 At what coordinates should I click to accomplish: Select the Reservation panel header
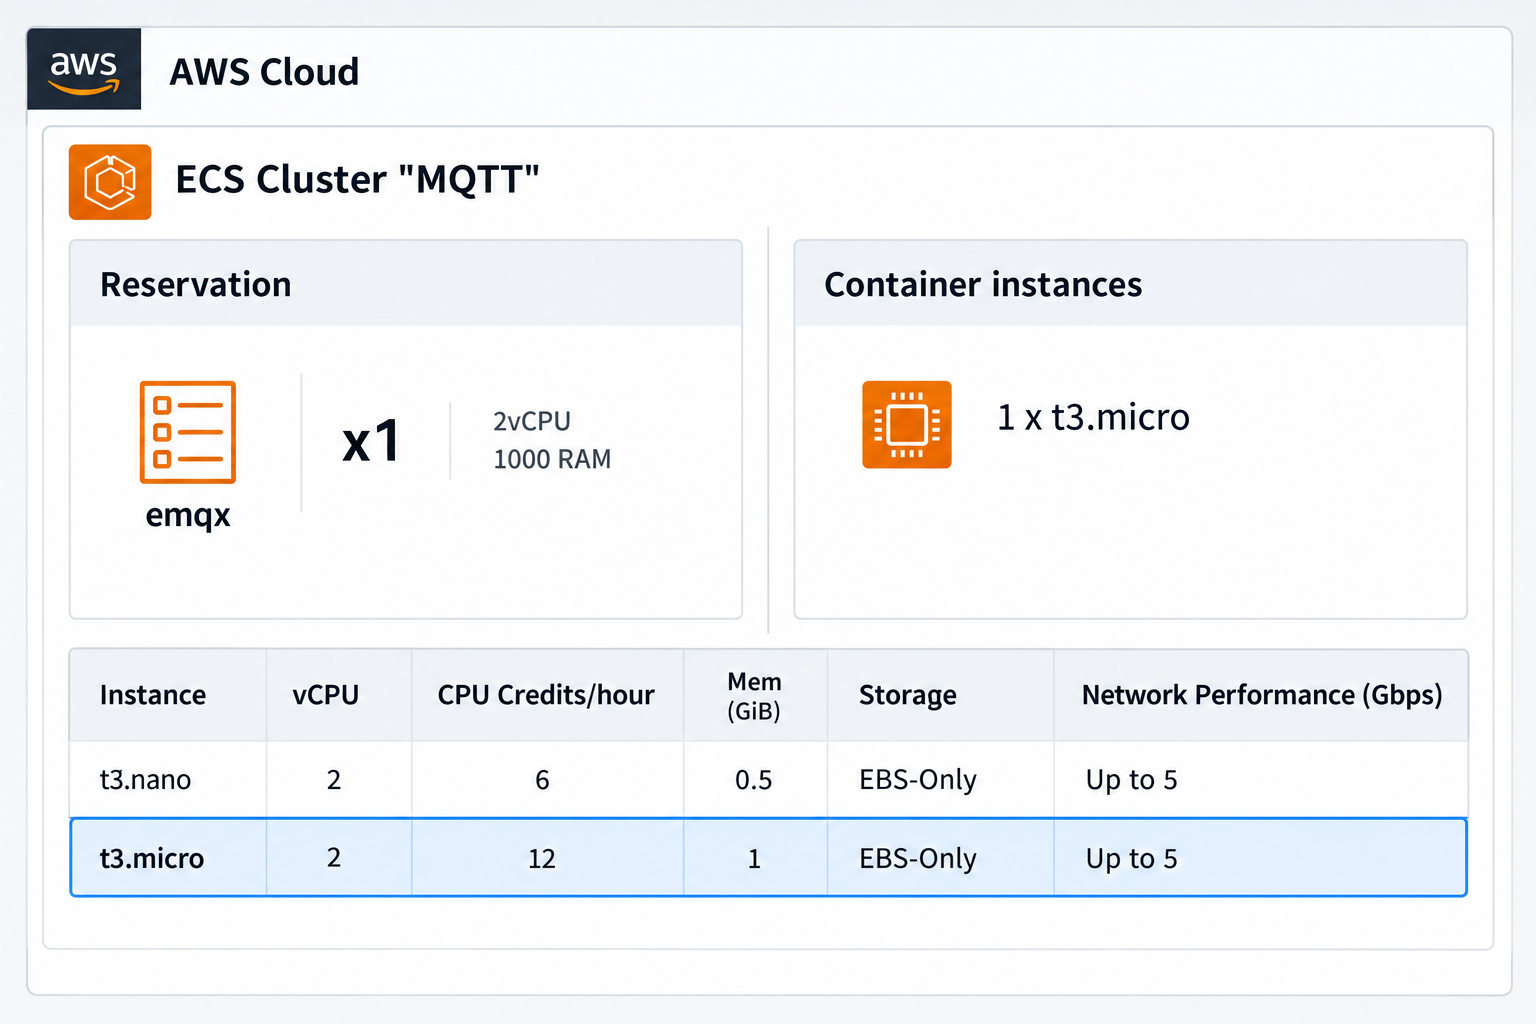click(406, 284)
